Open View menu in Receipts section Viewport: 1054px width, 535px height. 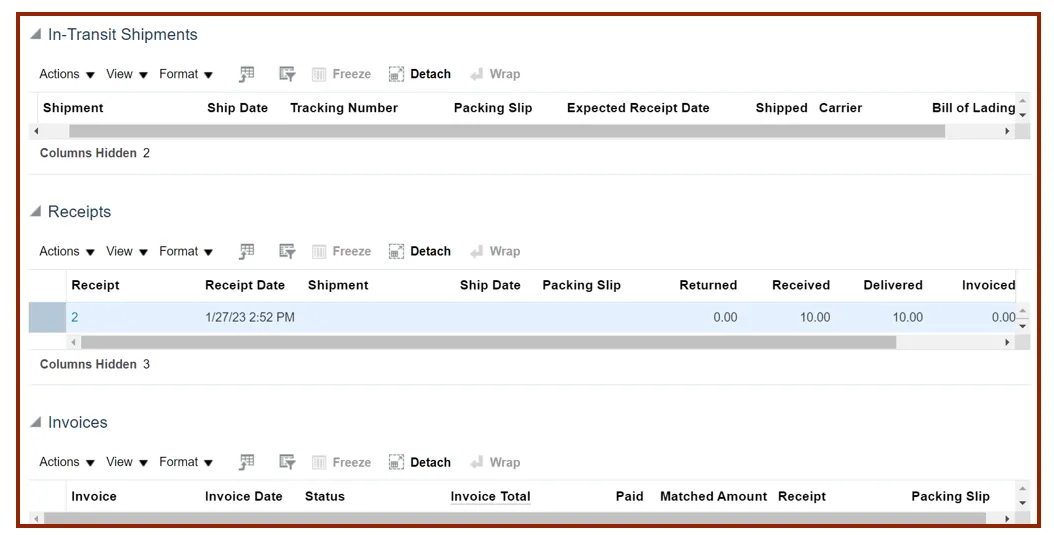[127, 251]
